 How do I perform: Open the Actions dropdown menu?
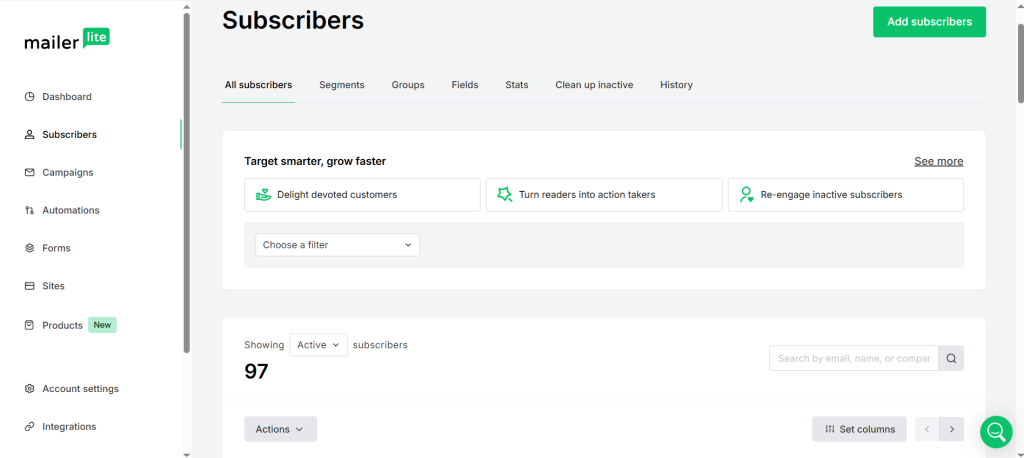[x=280, y=429]
